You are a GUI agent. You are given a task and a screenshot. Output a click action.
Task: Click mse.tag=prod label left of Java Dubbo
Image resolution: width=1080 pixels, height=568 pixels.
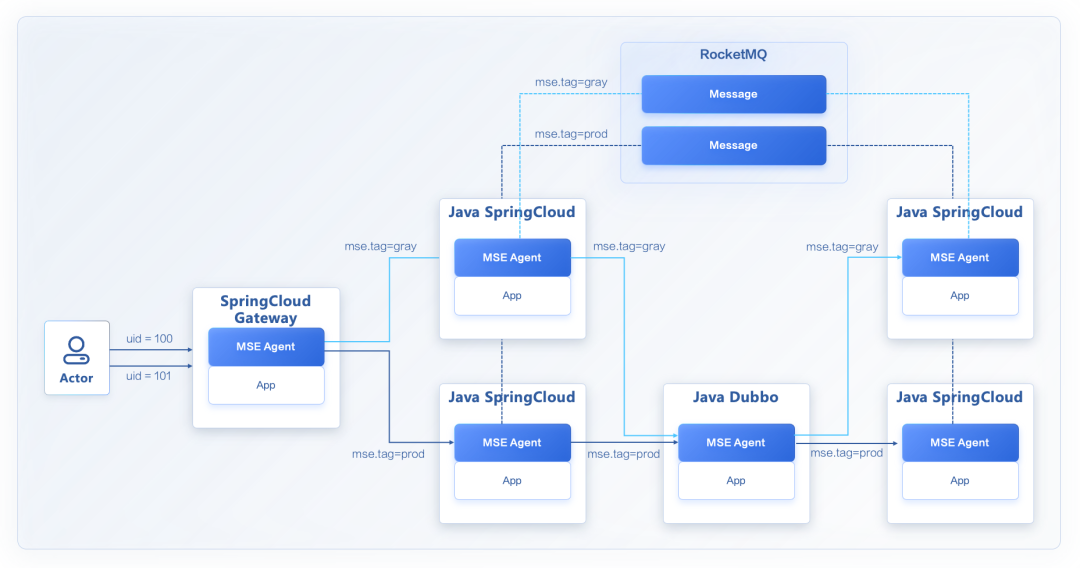[623, 454]
